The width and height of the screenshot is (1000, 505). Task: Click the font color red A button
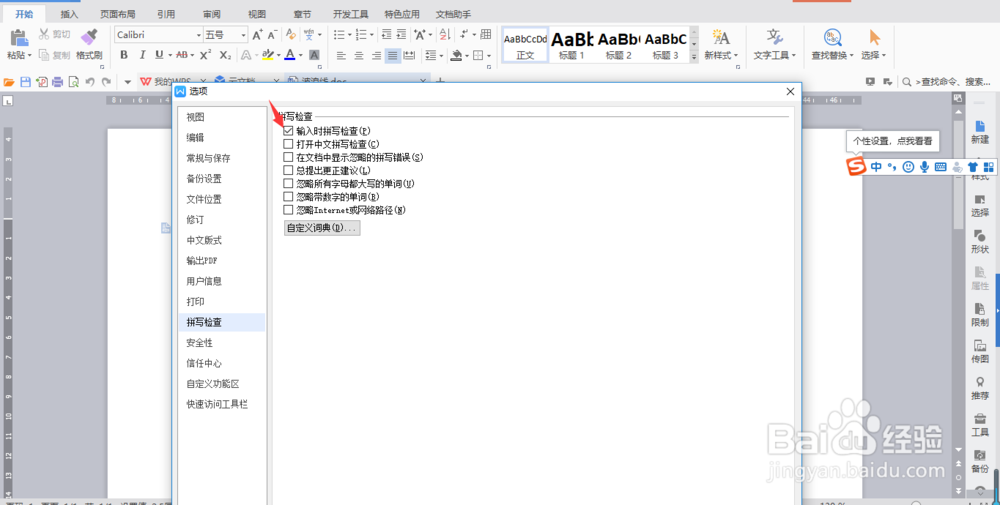coord(290,55)
